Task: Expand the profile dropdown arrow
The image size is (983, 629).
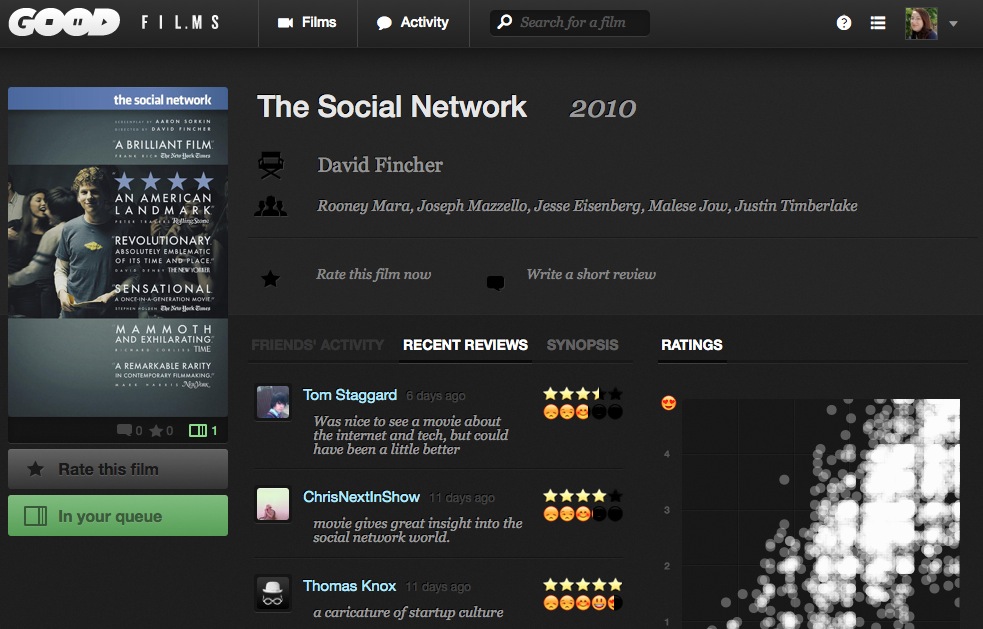Action: [954, 24]
